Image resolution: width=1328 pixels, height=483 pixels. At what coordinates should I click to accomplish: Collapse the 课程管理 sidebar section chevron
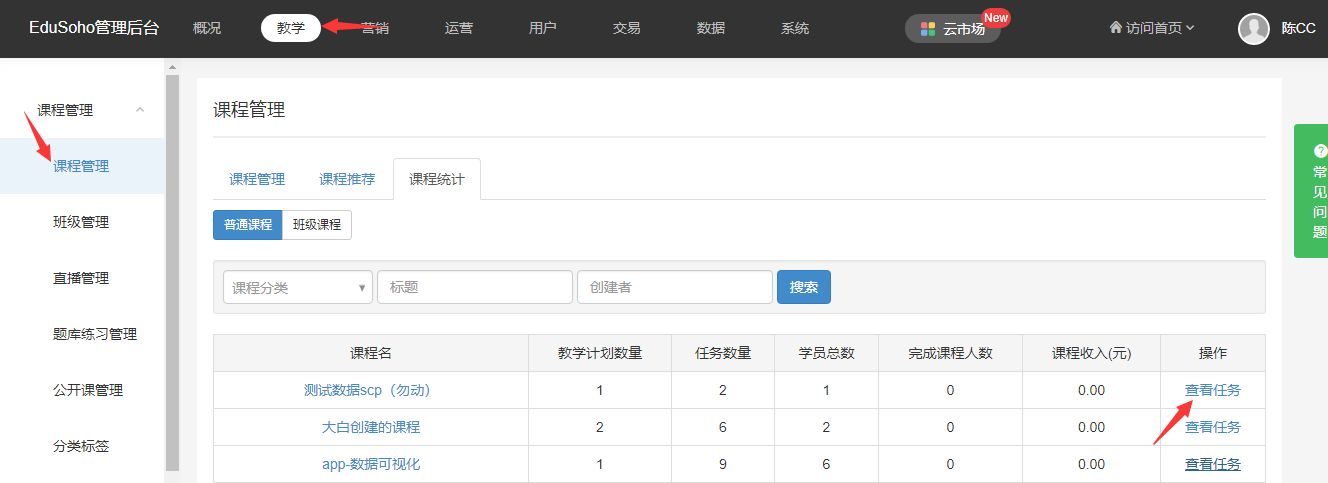point(140,110)
